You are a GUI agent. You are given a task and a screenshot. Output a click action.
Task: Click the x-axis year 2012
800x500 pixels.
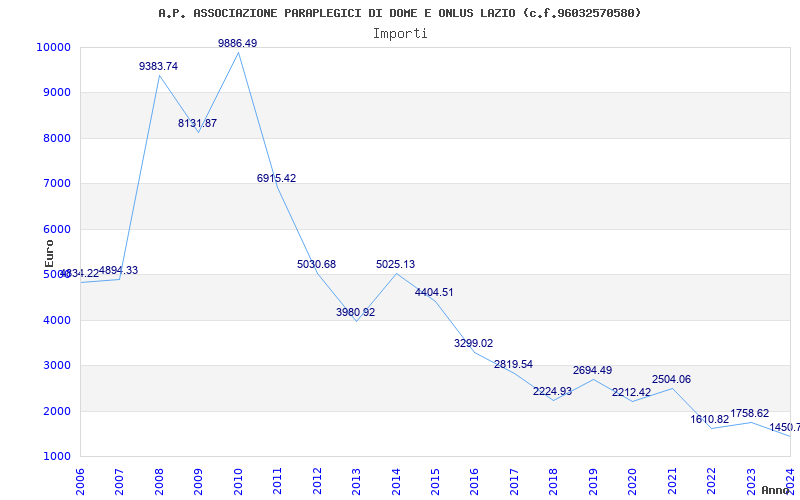(317, 481)
